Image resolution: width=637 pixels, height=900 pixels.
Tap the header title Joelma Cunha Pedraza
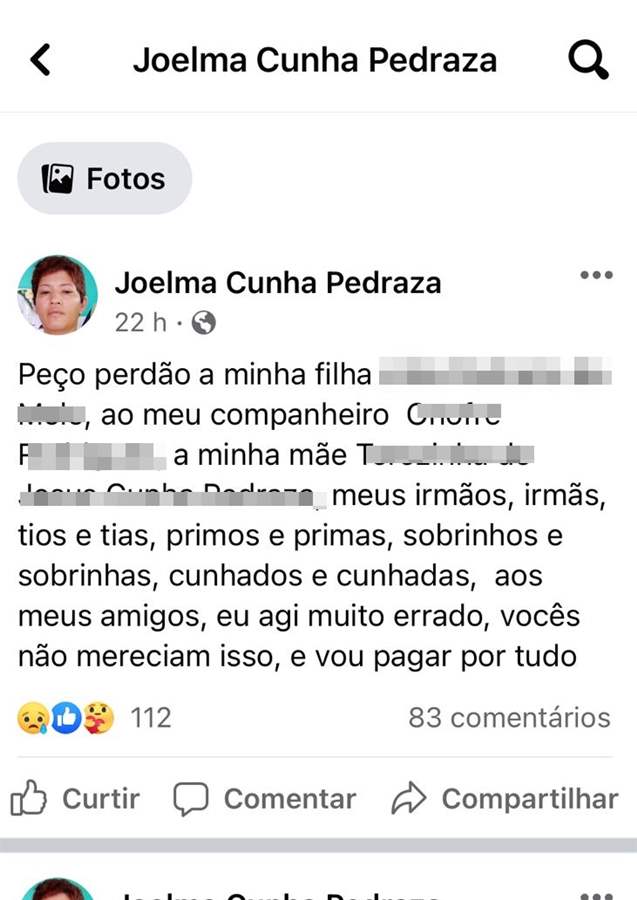315,60
